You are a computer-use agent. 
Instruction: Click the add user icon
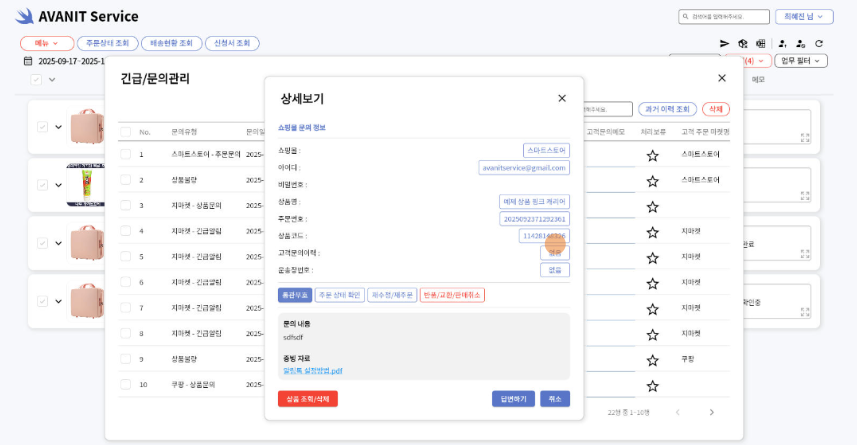(x=782, y=44)
